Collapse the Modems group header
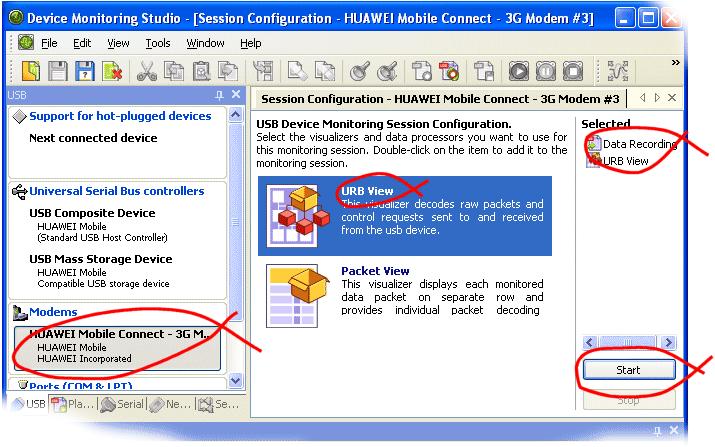Viewport: 715px width, 447px height. [54, 312]
